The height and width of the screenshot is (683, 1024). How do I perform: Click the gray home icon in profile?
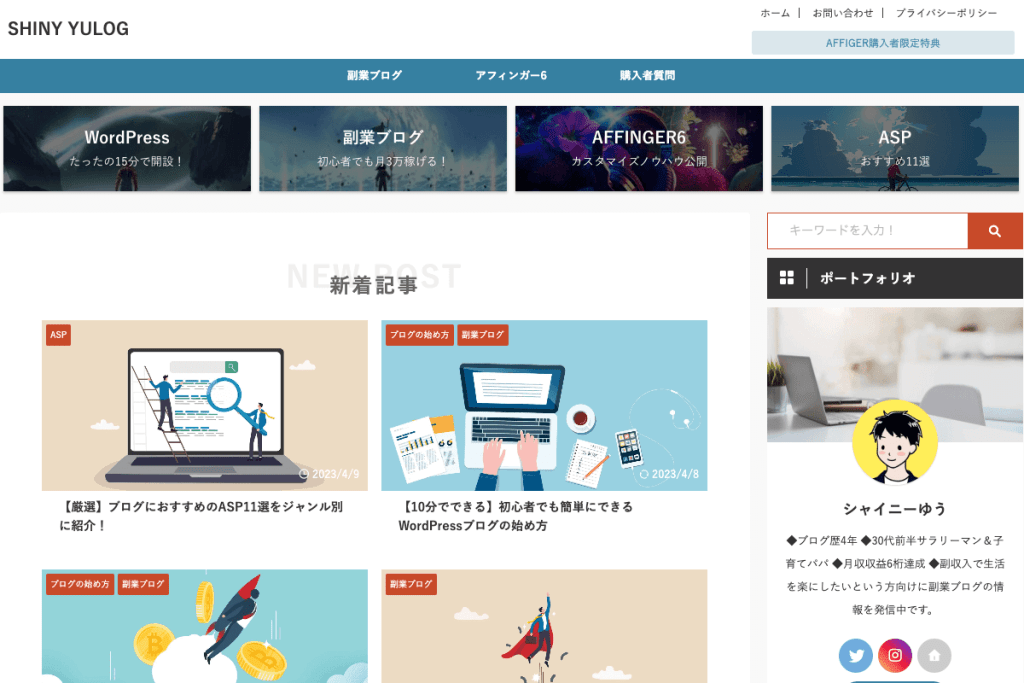click(x=934, y=656)
